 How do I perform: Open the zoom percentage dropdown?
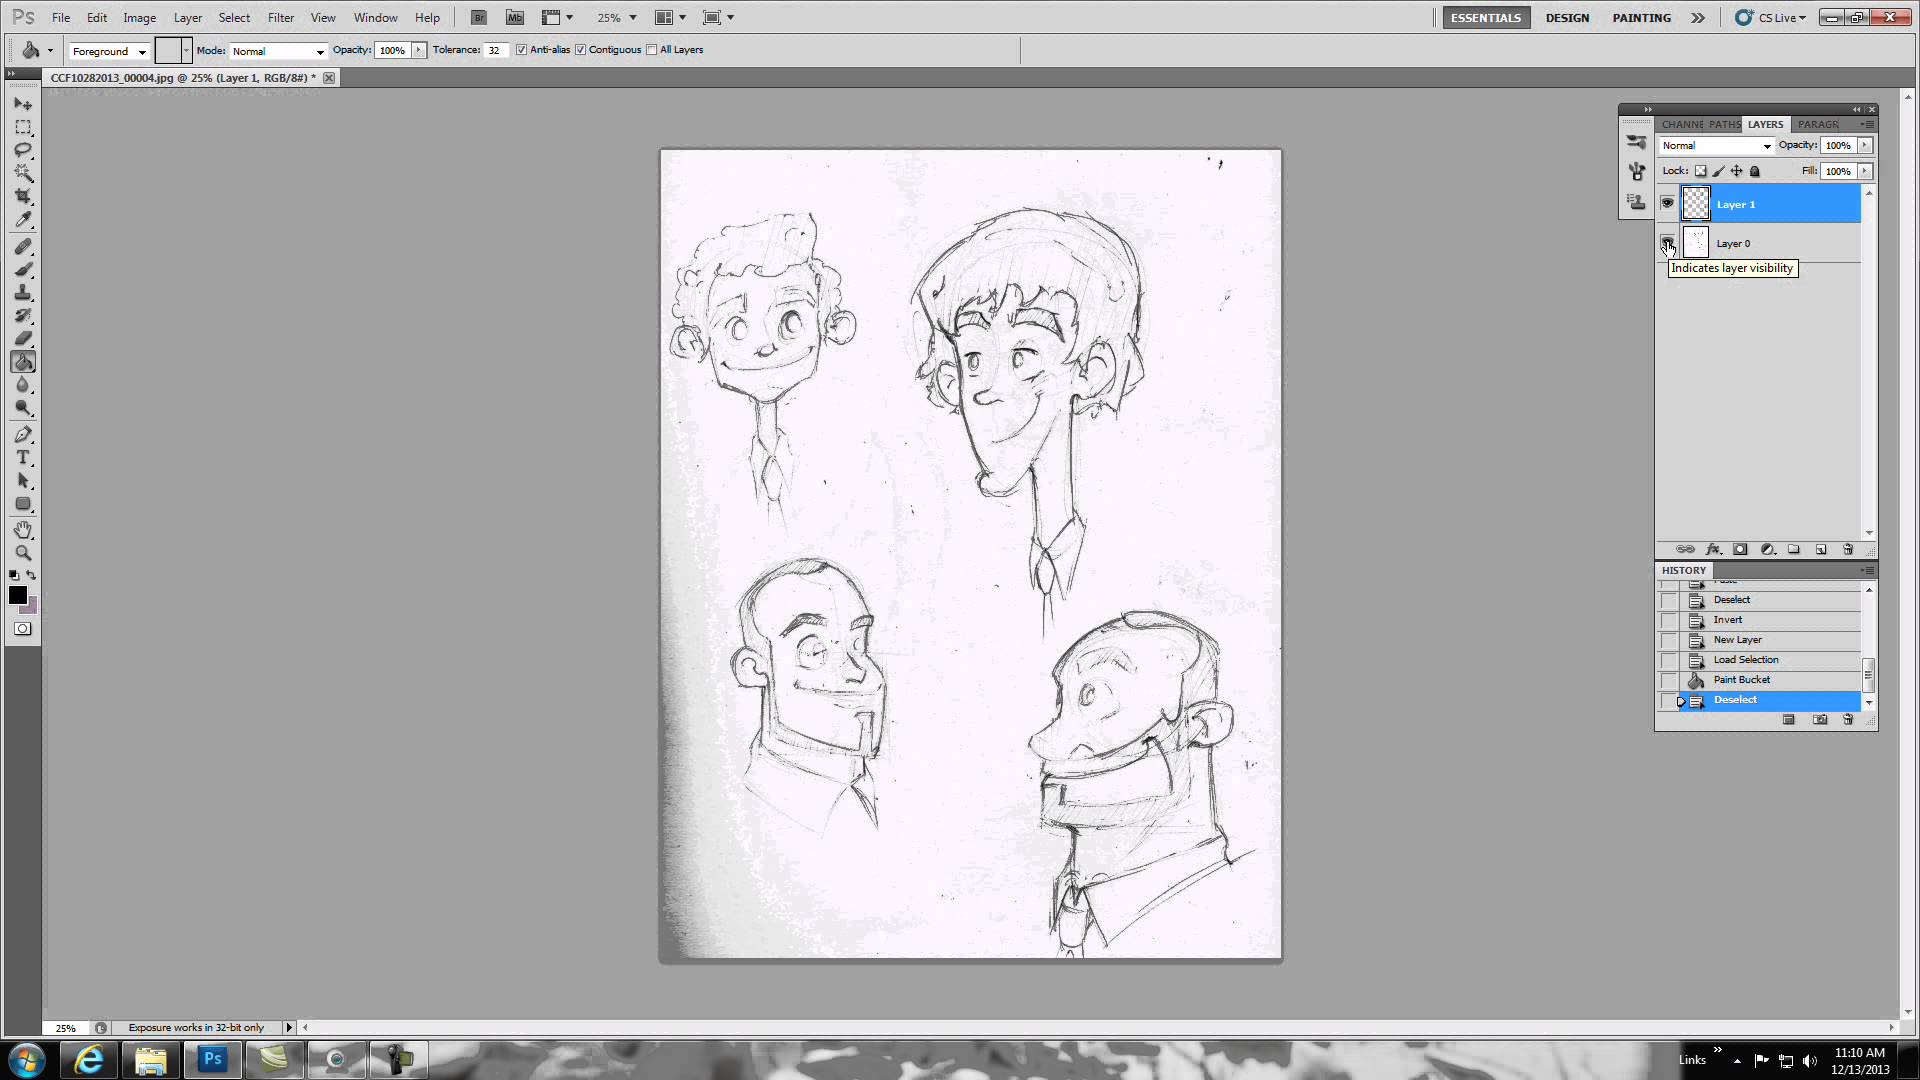tap(630, 17)
